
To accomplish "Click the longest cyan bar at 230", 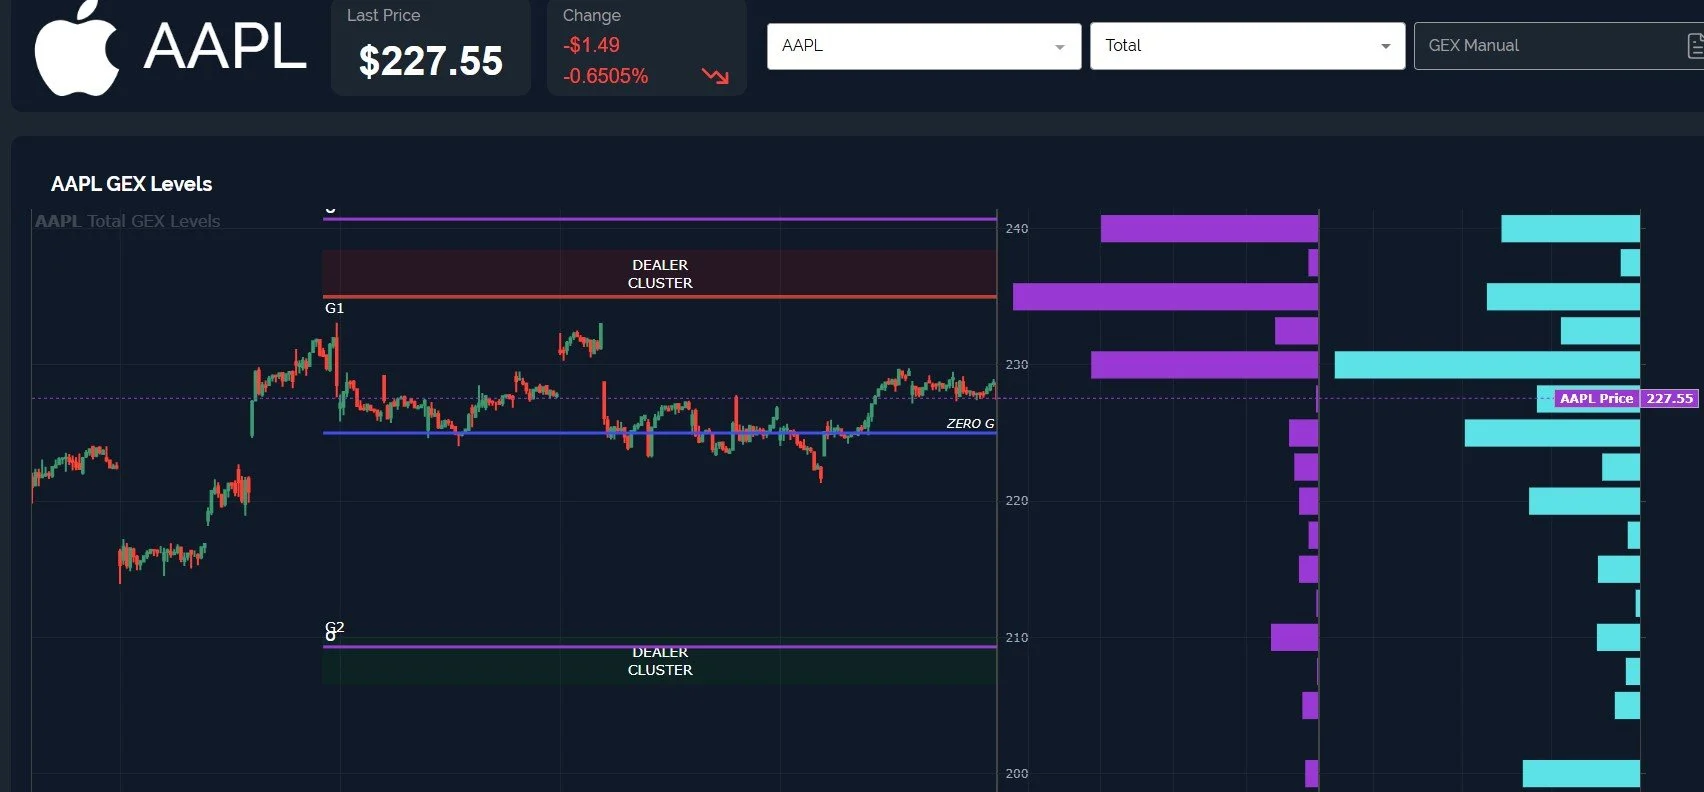I will coord(1487,365).
